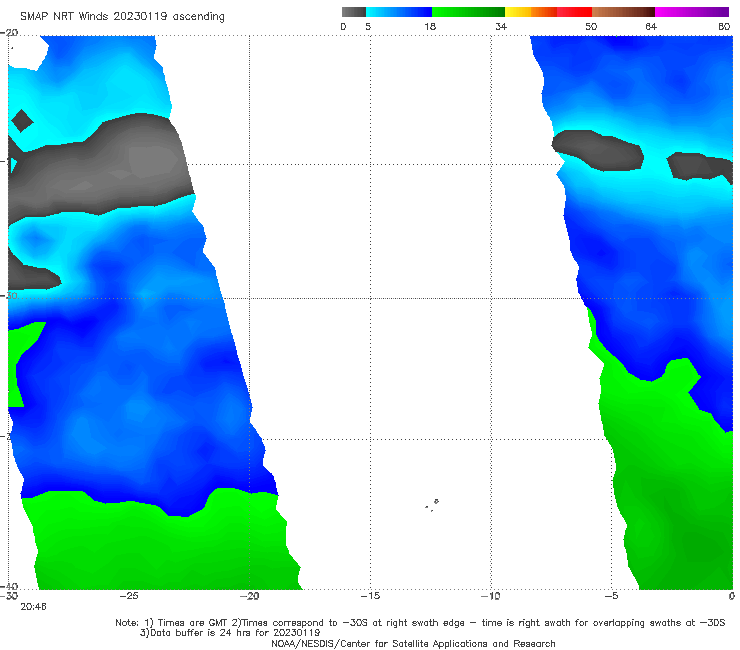Image resolution: width=740 pixels, height=650 pixels.
Task: Click the small island markers near -12 longitude
Action: coord(432,505)
